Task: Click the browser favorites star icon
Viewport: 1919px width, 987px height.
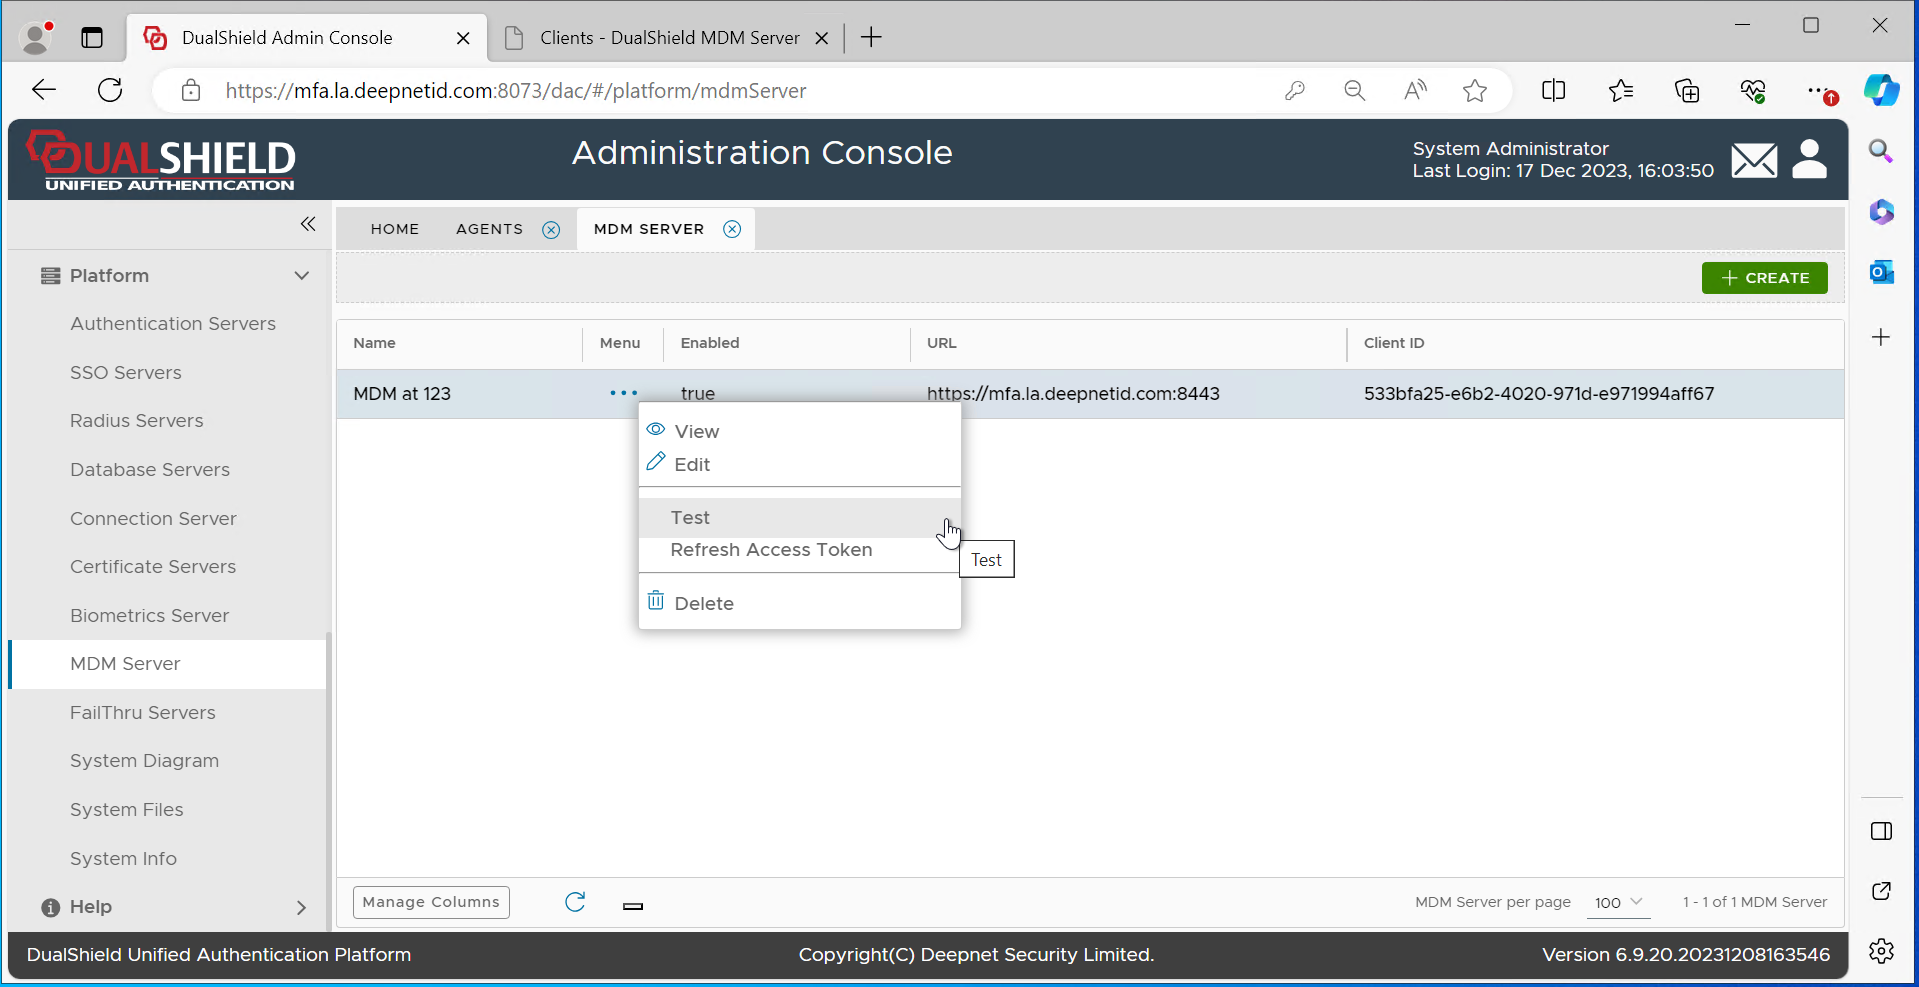Action: point(1474,91)
